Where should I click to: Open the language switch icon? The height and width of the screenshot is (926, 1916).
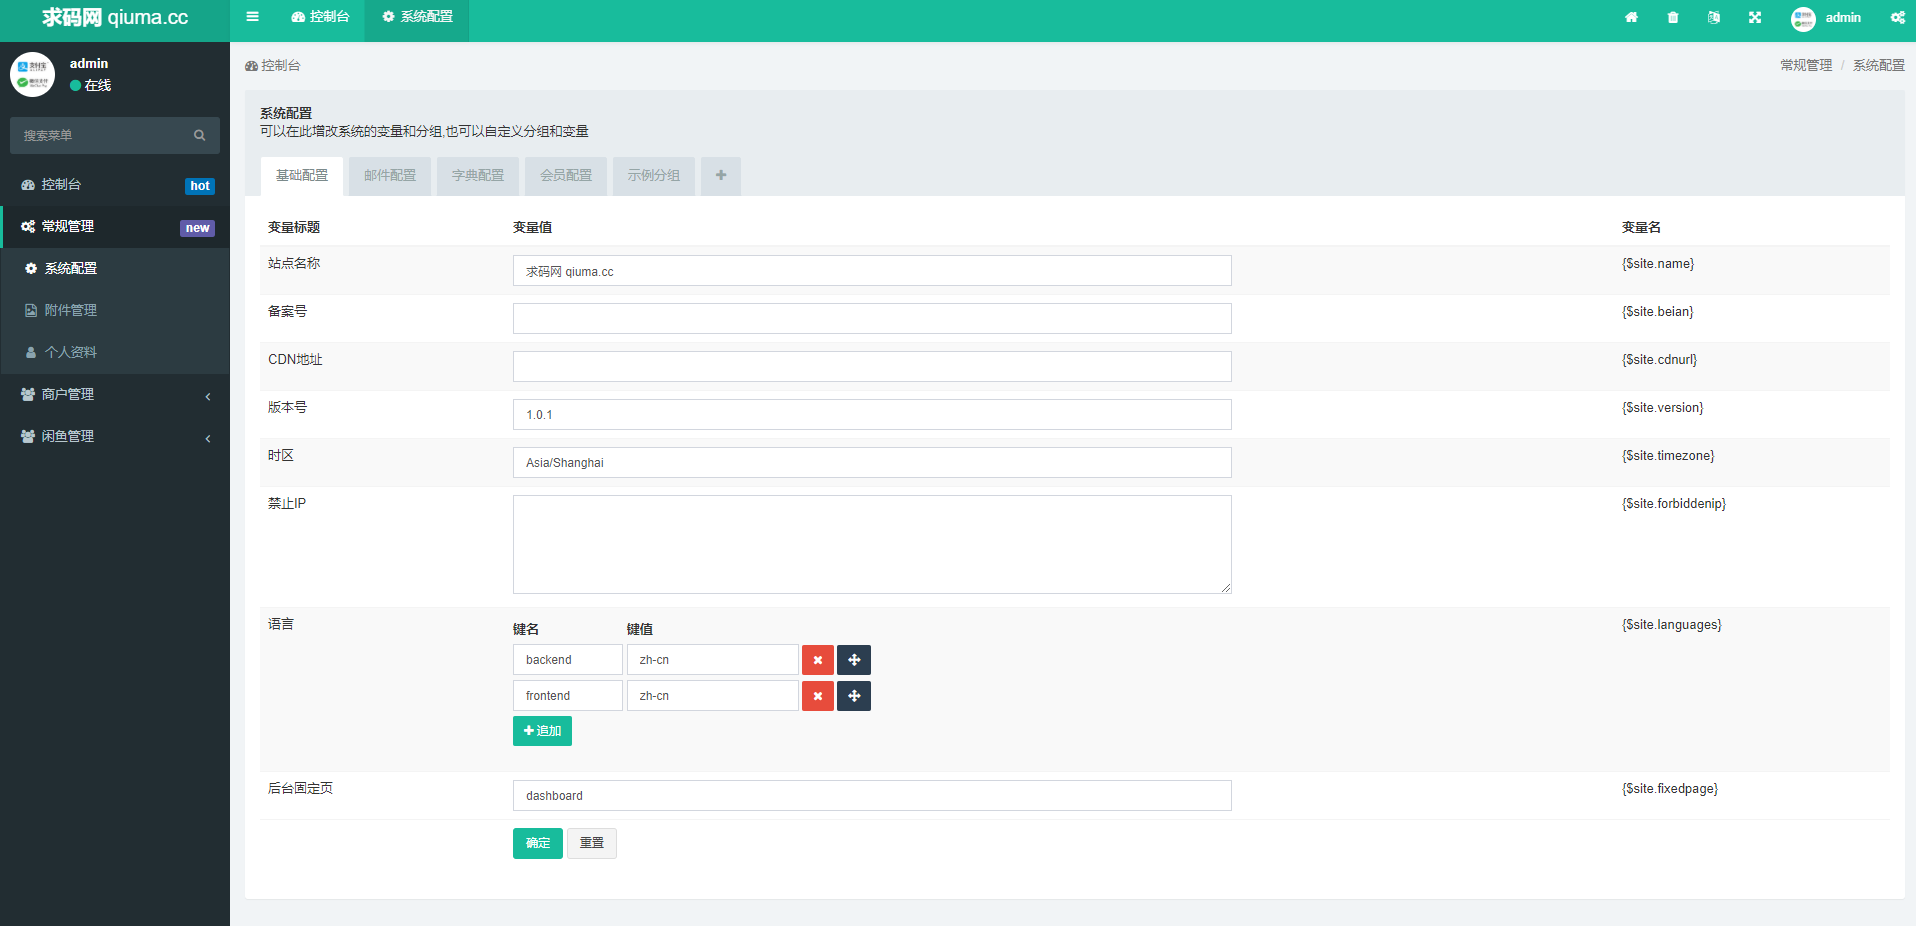pos(1714,17)
